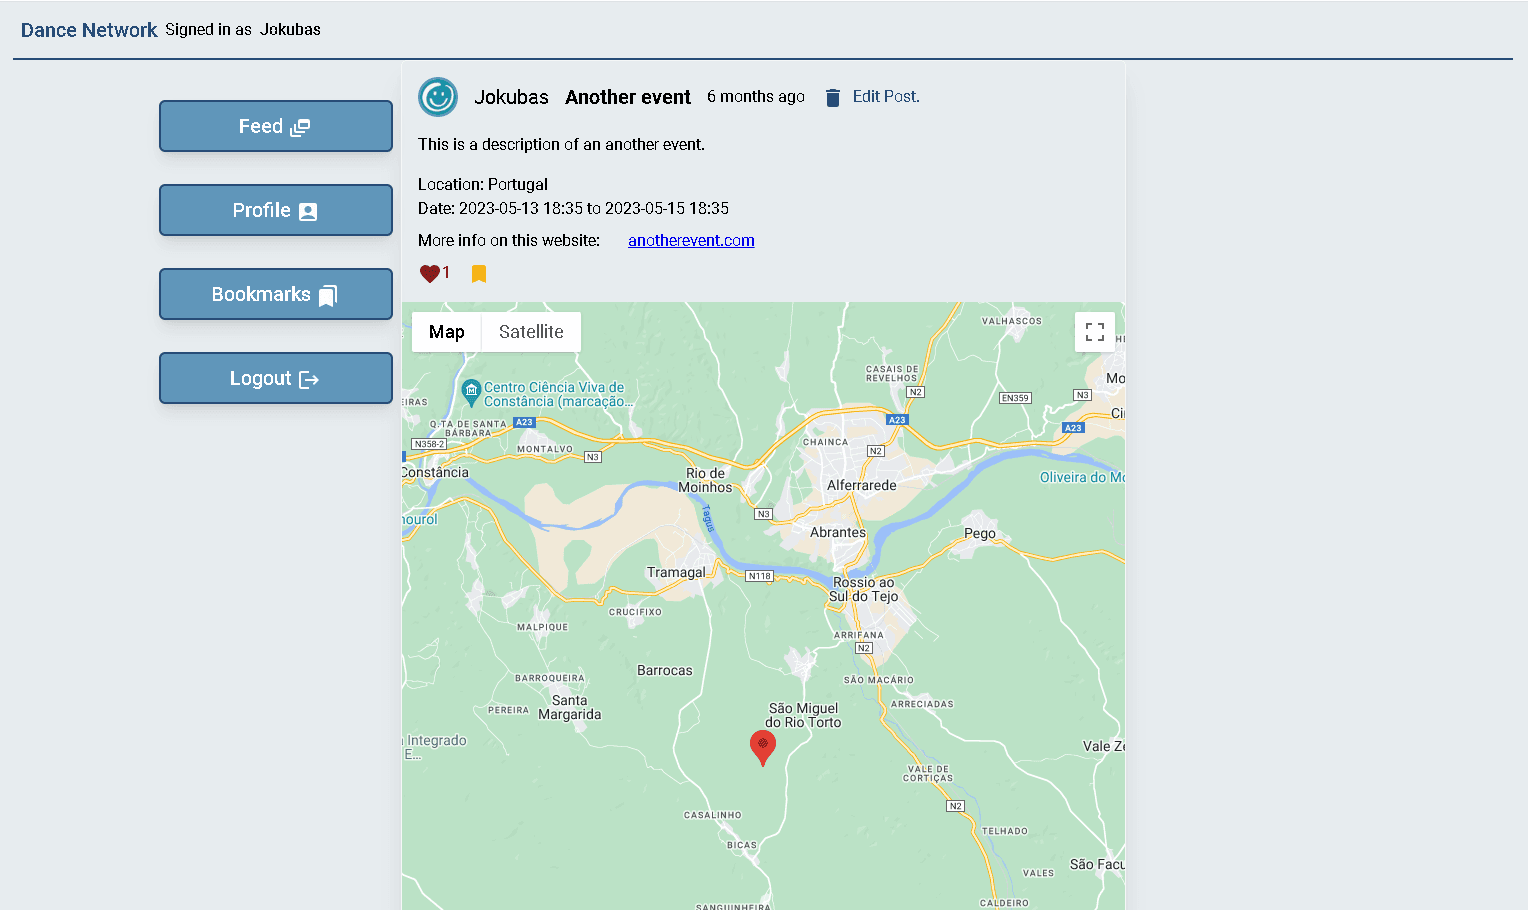The height and width of the screenshot is (910, 1528).
Task: Click the red location pin marker
Action: click(x=762, y=746)
